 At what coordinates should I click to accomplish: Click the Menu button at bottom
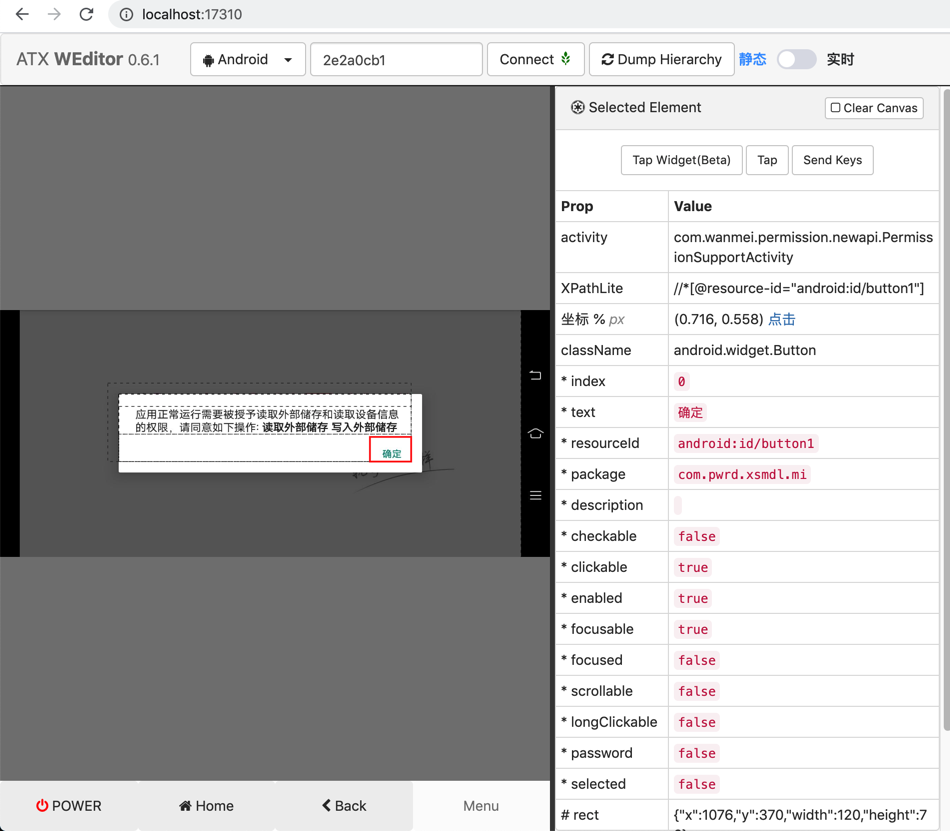point(481,806)
